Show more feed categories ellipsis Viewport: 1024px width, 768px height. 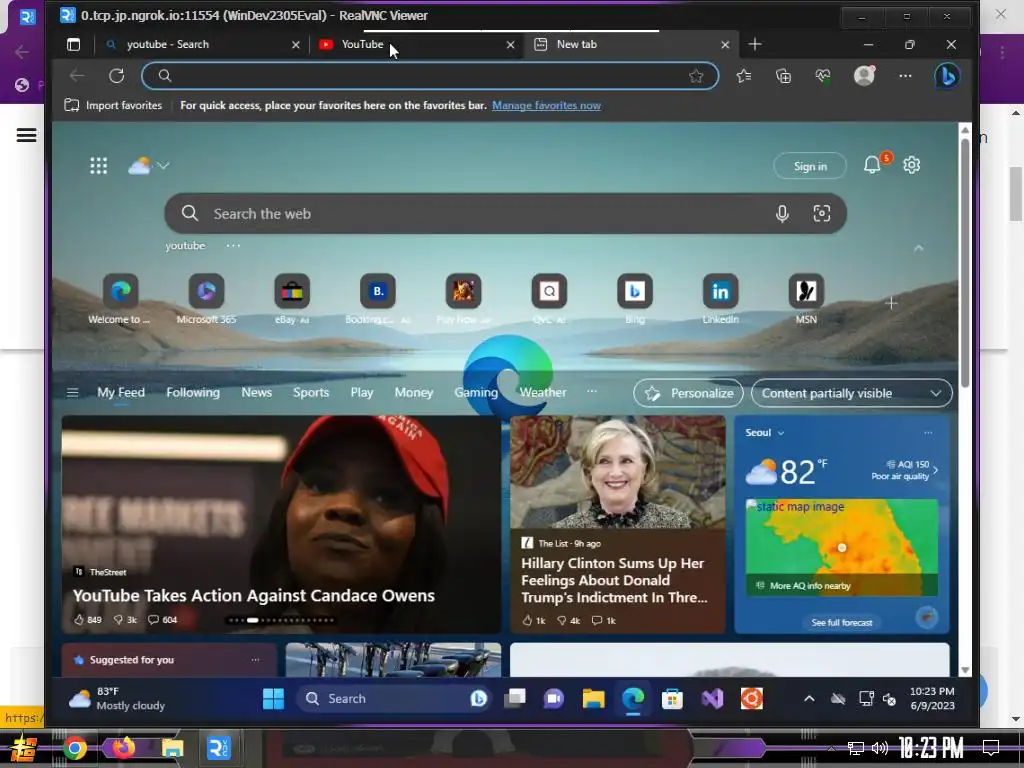[592, 391]
